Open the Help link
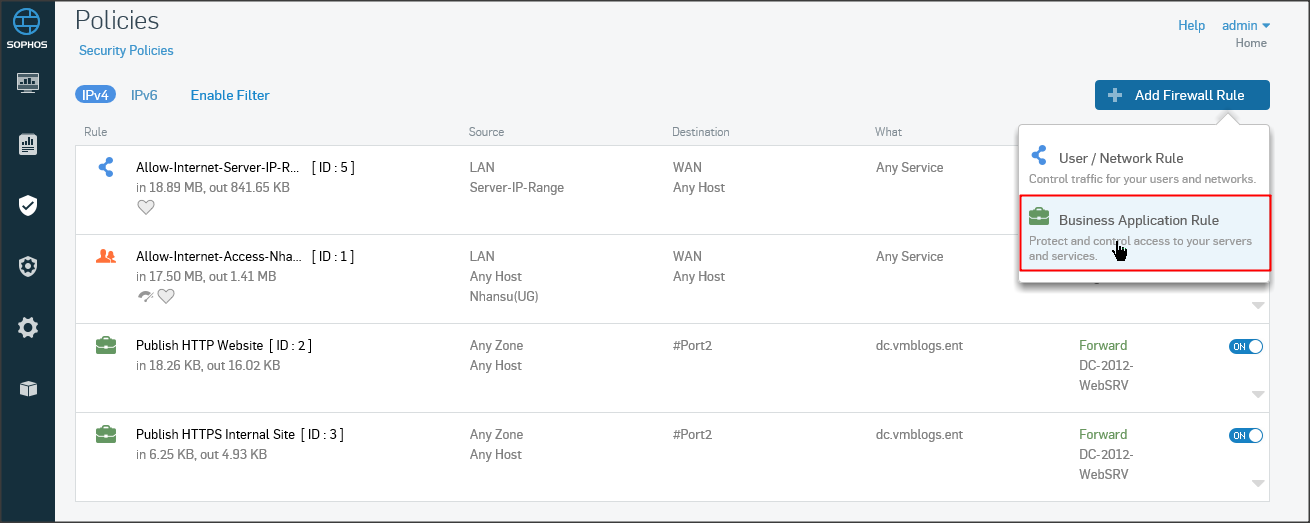This screenshot has height=523, width=1310. (1191, 25)
